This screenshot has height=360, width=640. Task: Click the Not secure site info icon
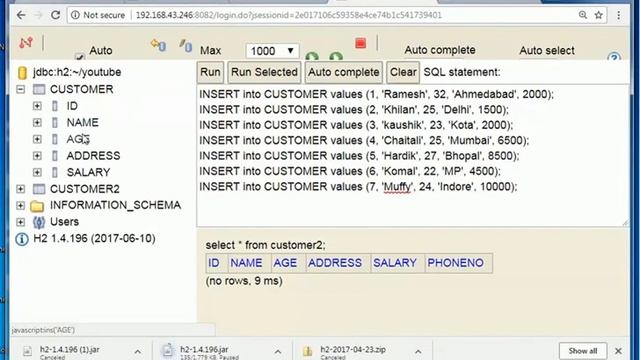75,15
